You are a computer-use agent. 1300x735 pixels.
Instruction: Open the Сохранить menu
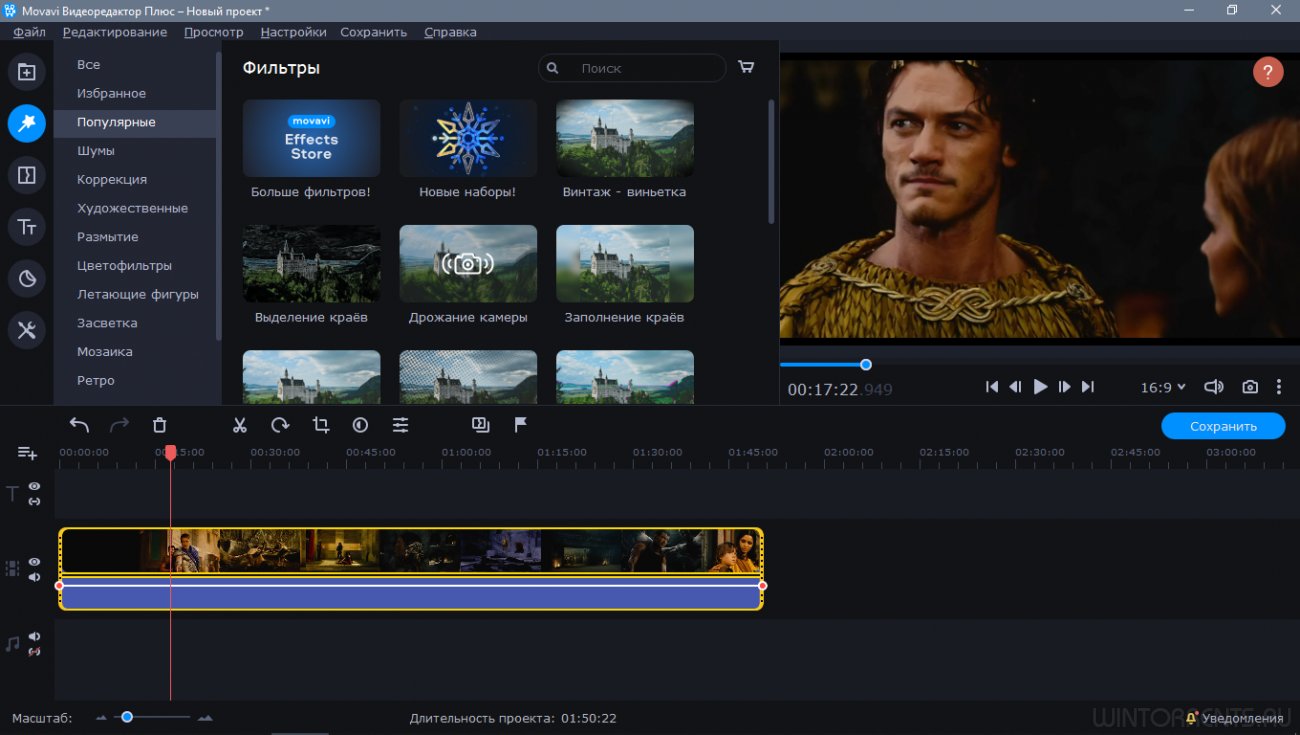(x=373, y=32)
